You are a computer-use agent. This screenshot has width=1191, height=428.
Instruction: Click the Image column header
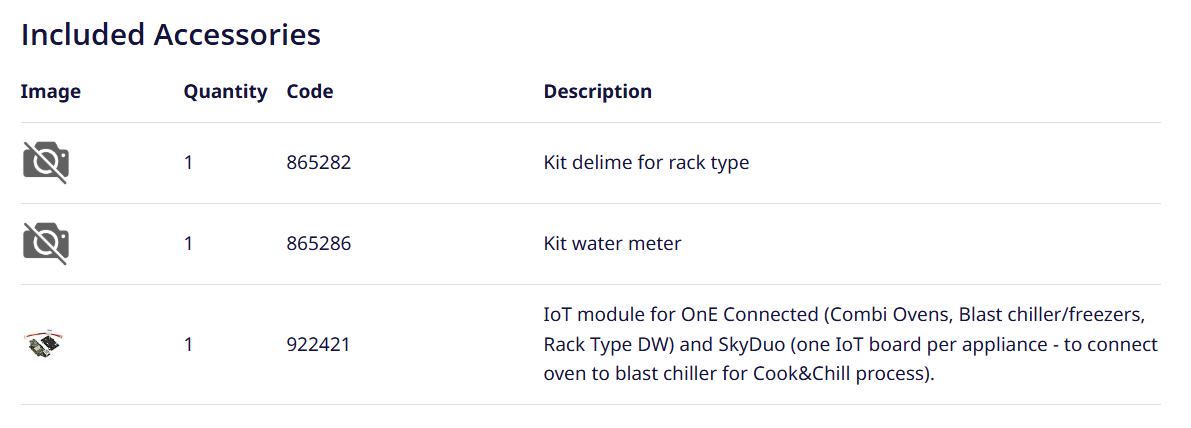(50, 92)
